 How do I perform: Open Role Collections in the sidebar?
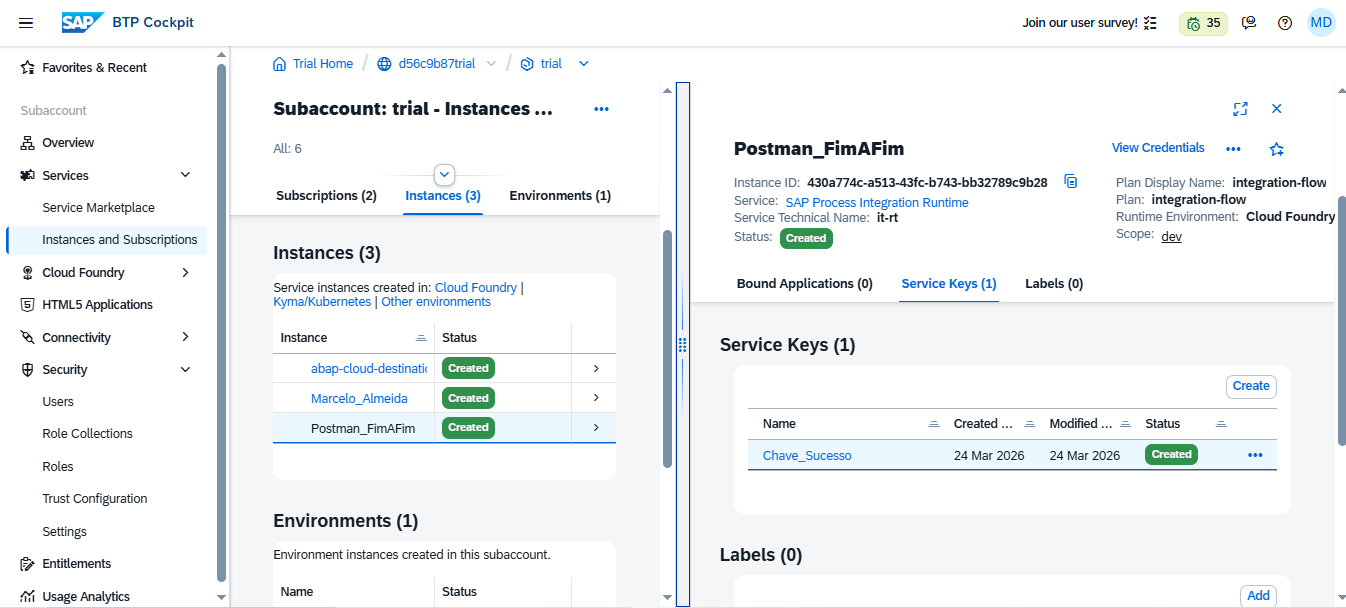tap(88, 434)
